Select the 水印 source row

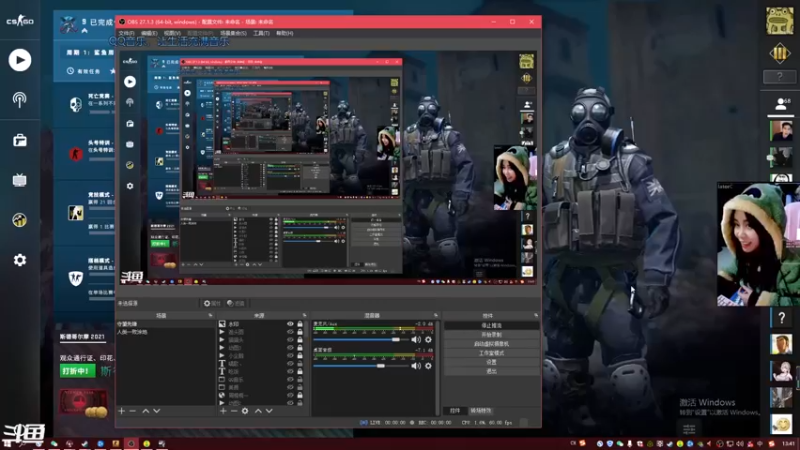coord(260,324)
